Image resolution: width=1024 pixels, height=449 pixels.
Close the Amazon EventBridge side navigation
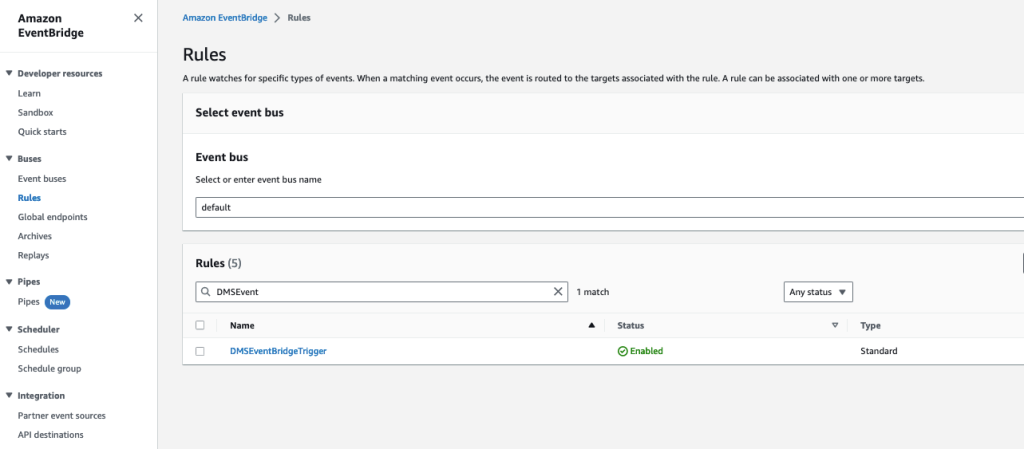(x=138, y=18)
